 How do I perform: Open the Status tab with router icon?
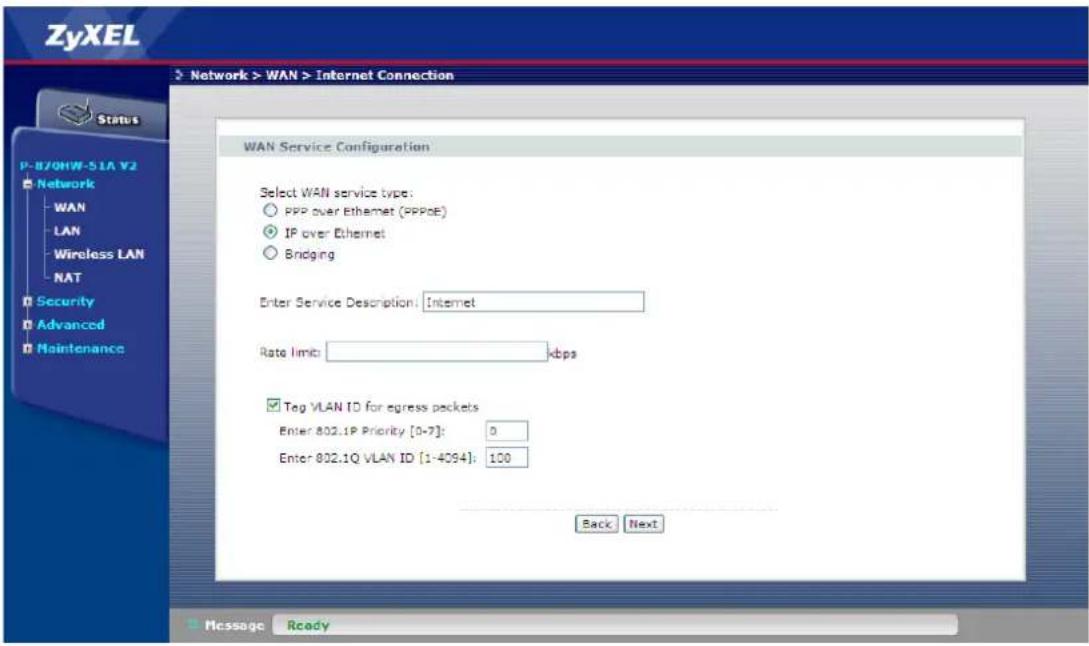click(x=99, y=115)
